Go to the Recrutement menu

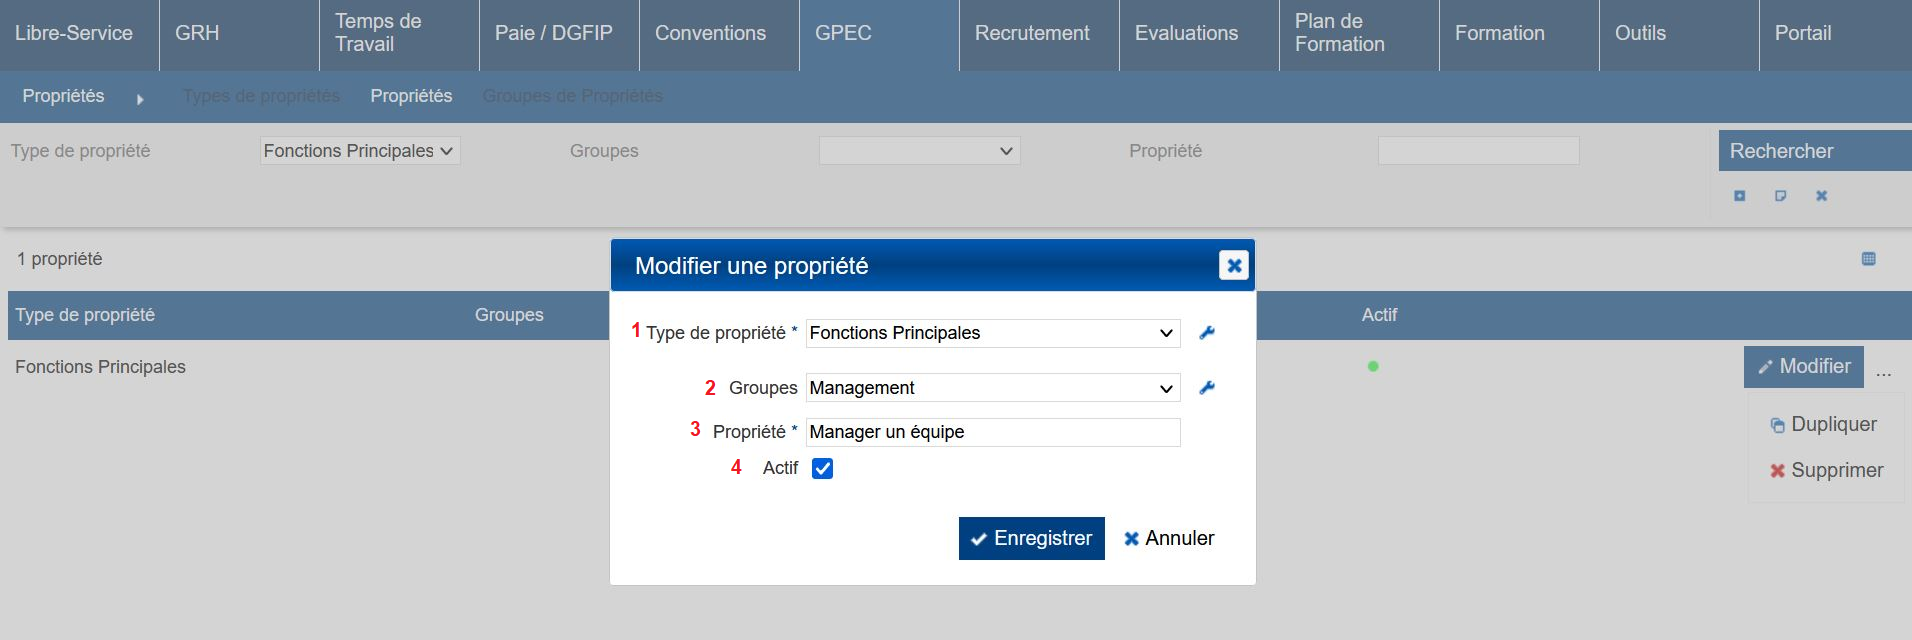[1032, 34]
